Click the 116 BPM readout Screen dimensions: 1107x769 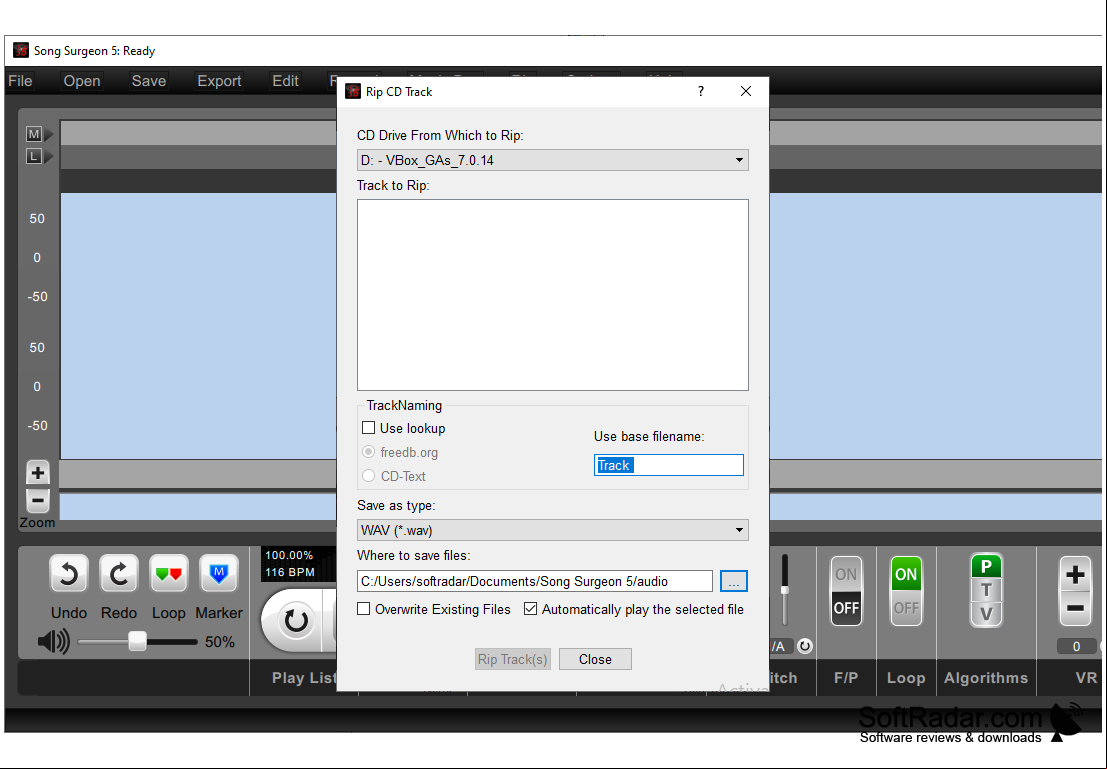tap(289, 572)
